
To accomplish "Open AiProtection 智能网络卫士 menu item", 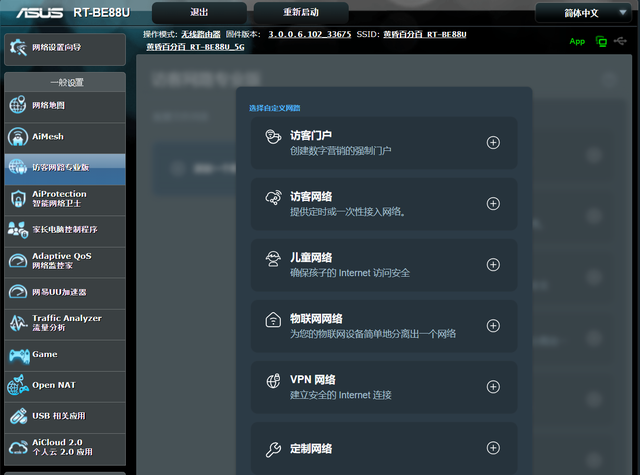I will point(65,199).
